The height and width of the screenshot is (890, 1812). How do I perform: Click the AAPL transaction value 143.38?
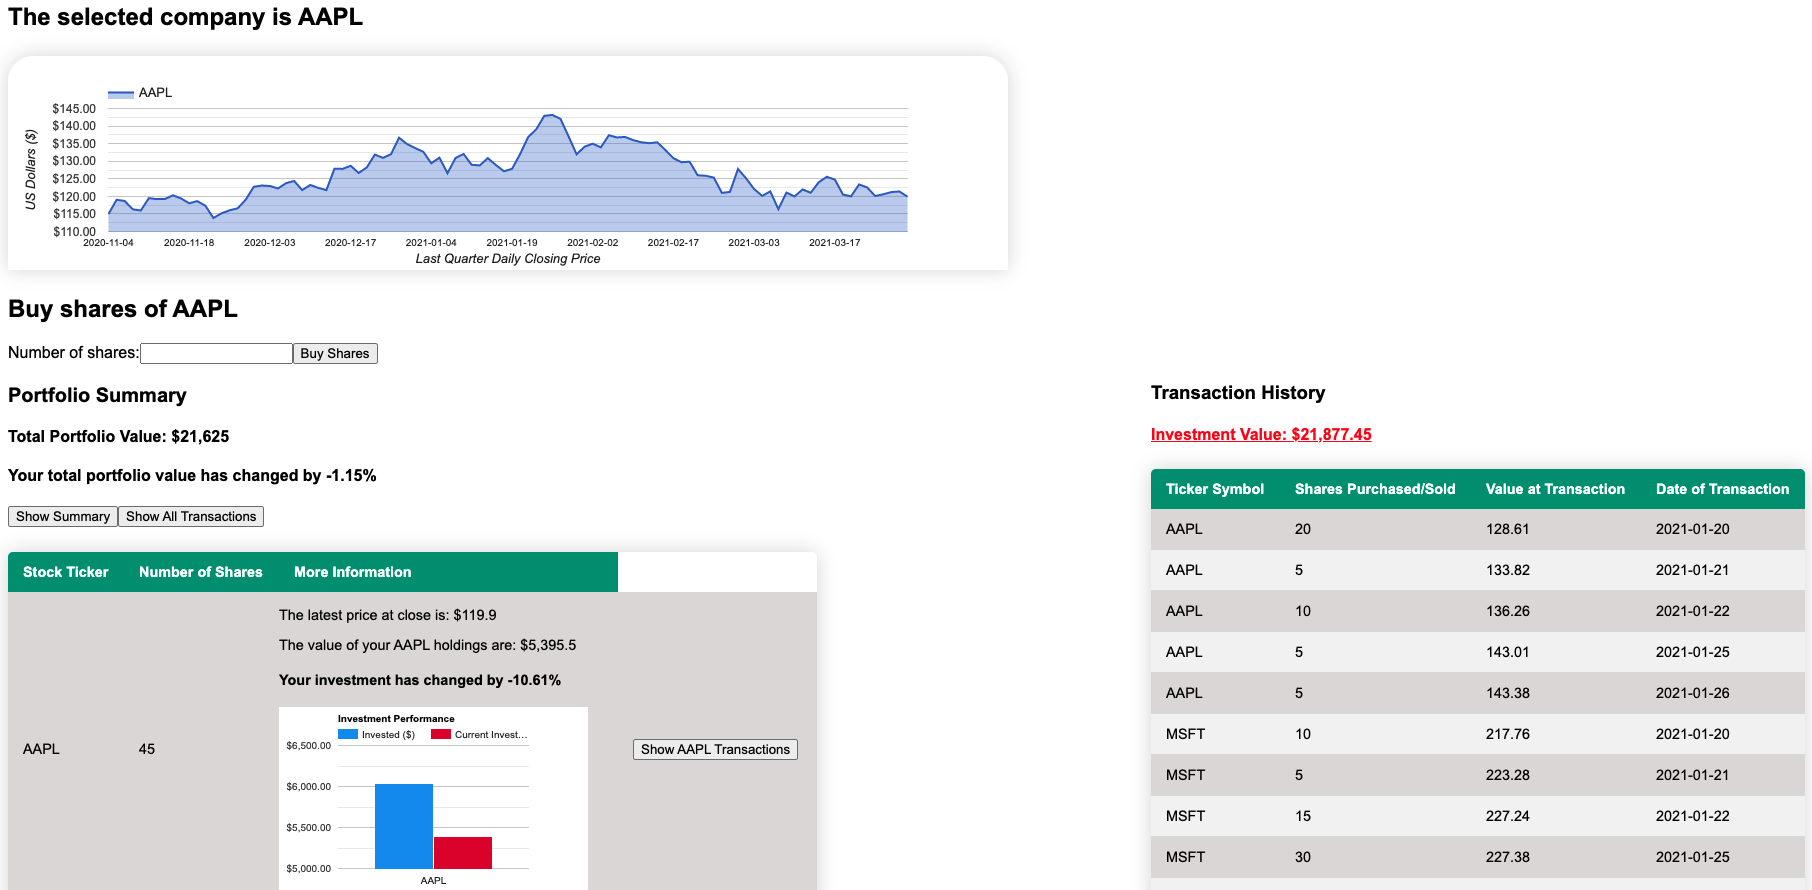tap(1508, 693)
